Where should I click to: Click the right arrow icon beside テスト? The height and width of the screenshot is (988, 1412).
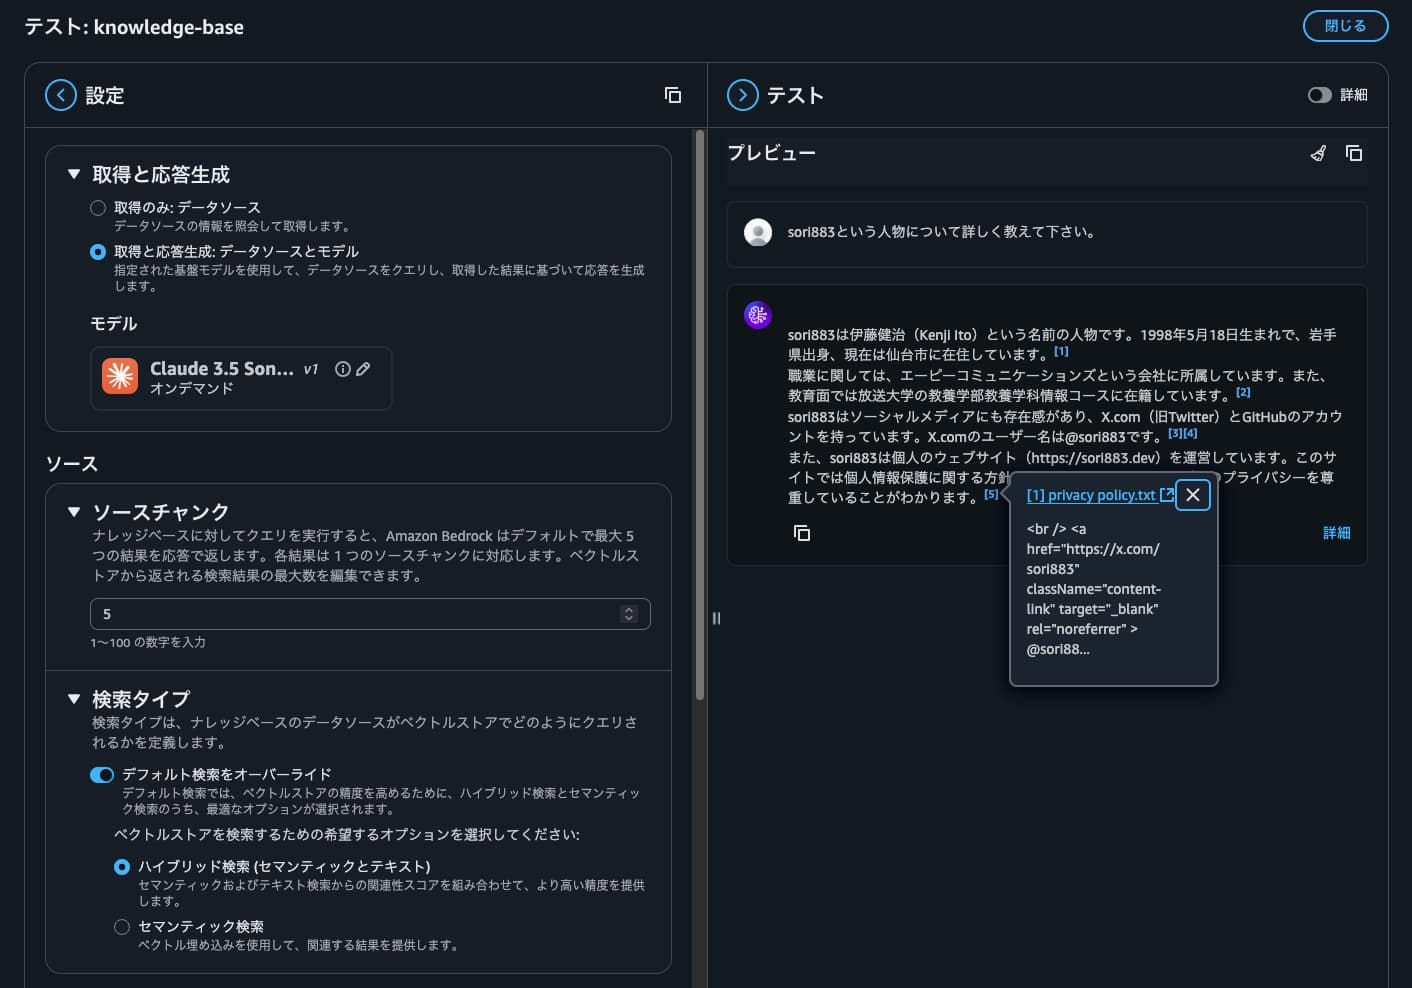pos(743,95)
